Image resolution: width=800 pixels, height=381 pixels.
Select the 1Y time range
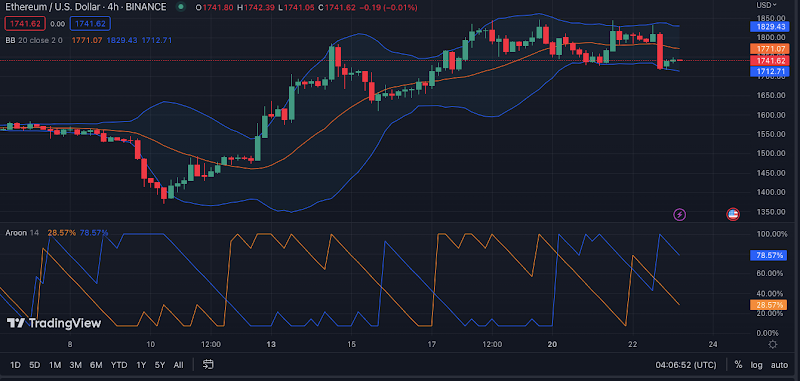pyautogui.click(x=141, y=365)
